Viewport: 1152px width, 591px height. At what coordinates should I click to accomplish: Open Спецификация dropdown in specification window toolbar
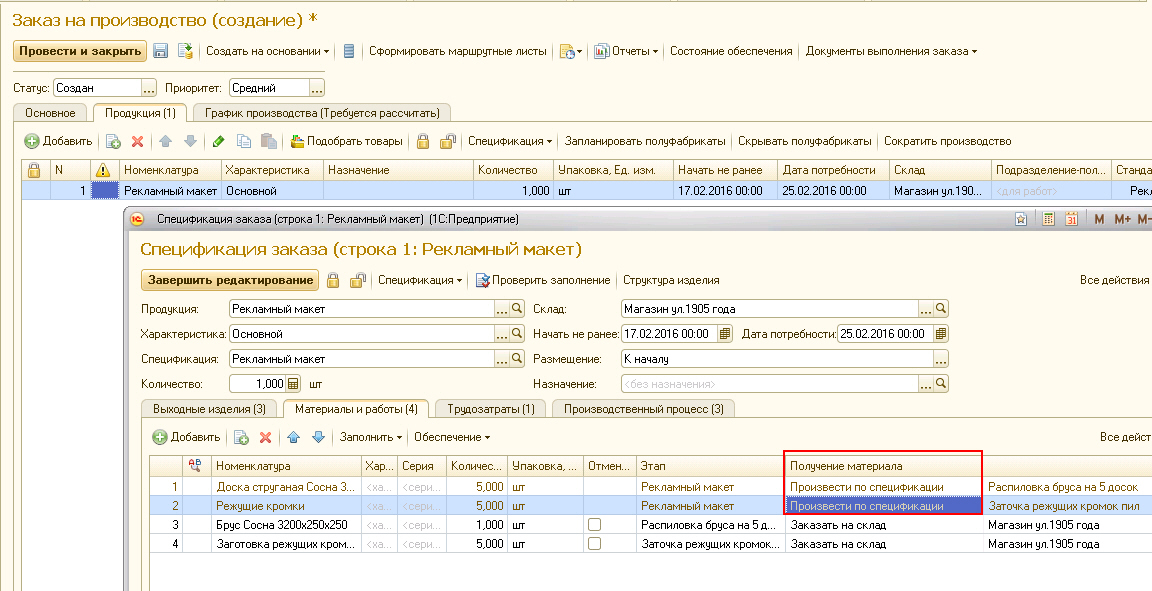tap(420, 280)
